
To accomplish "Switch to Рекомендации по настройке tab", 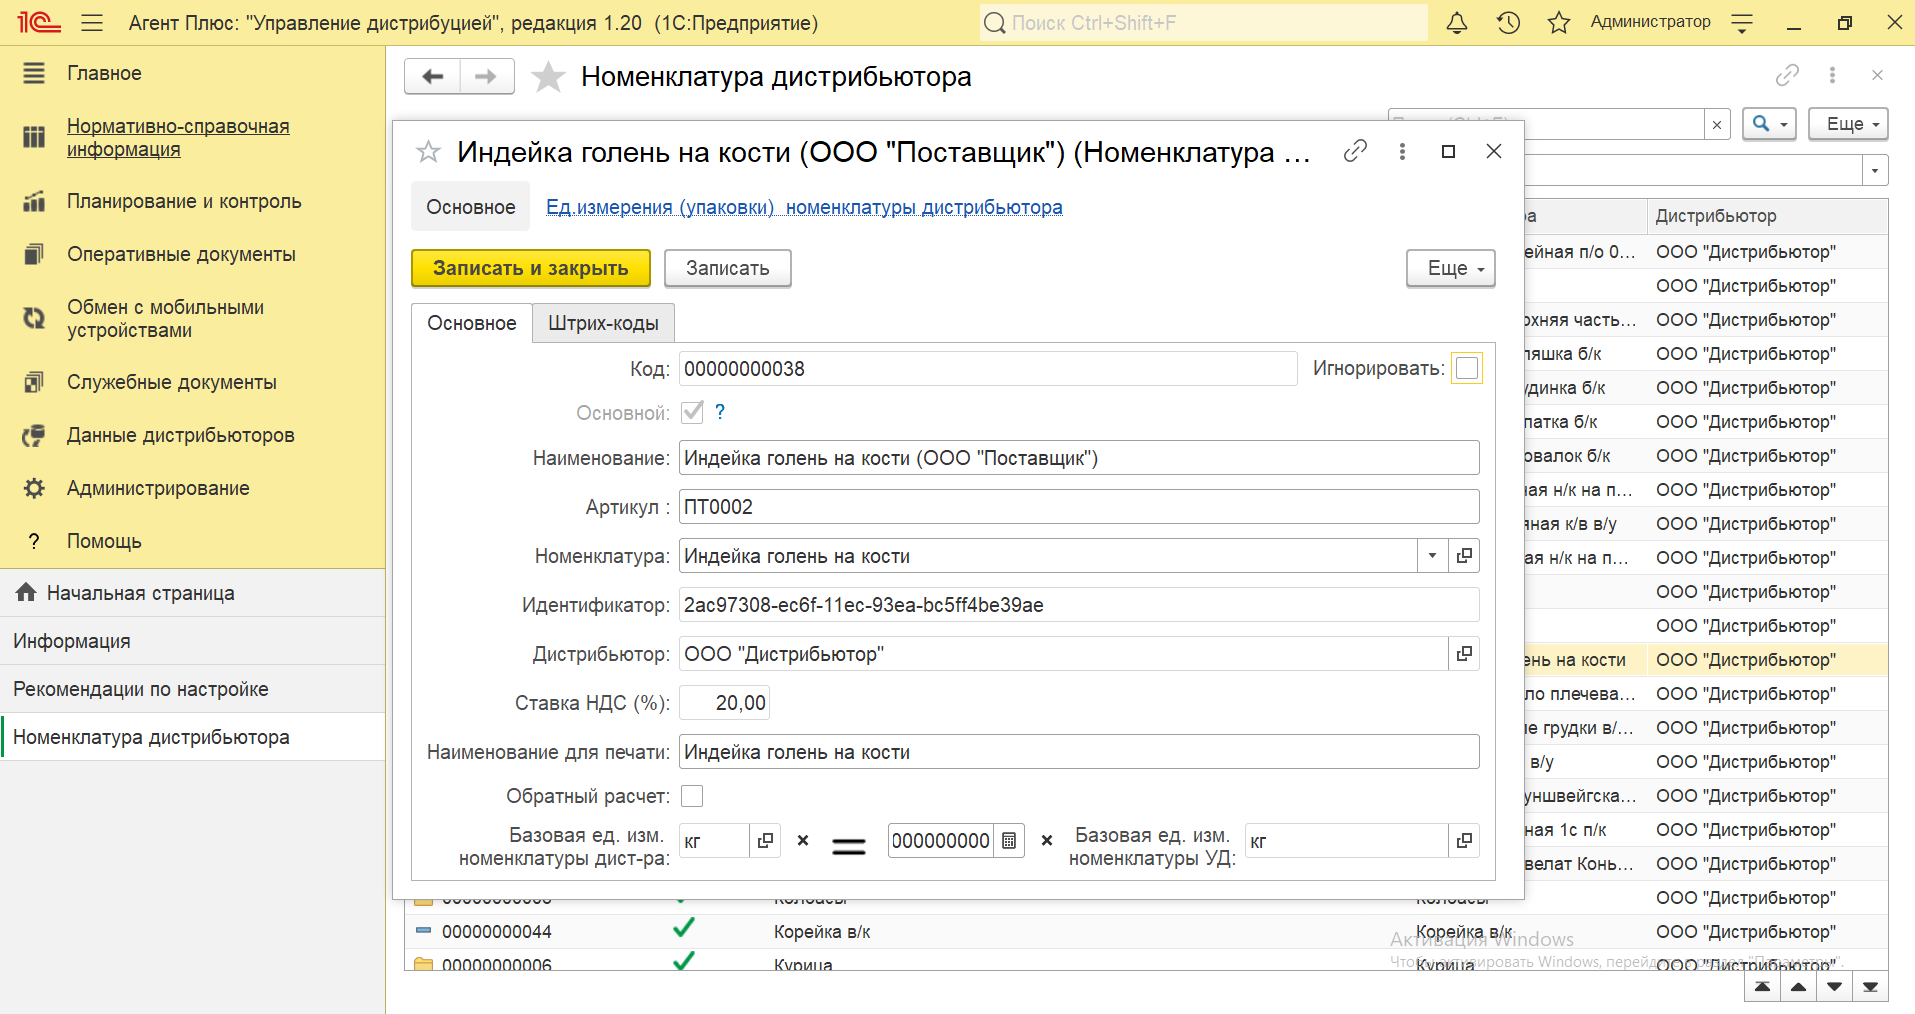I will point(192,689).
